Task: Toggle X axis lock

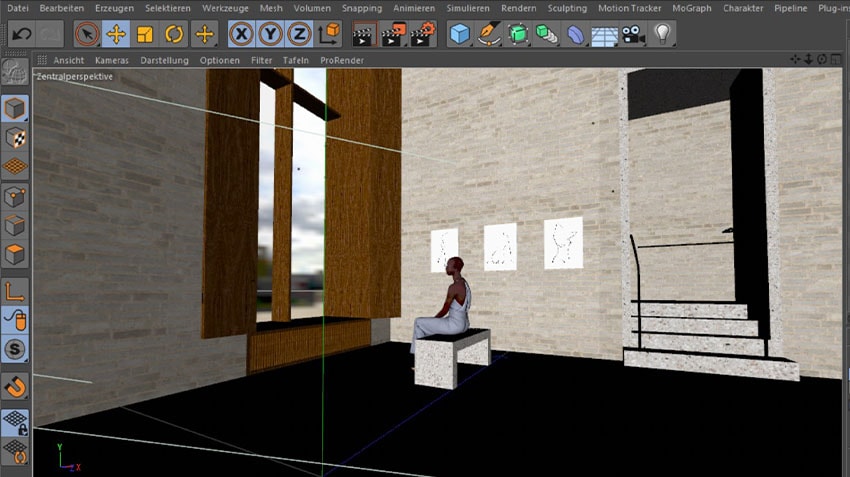Action: point(241,34)
